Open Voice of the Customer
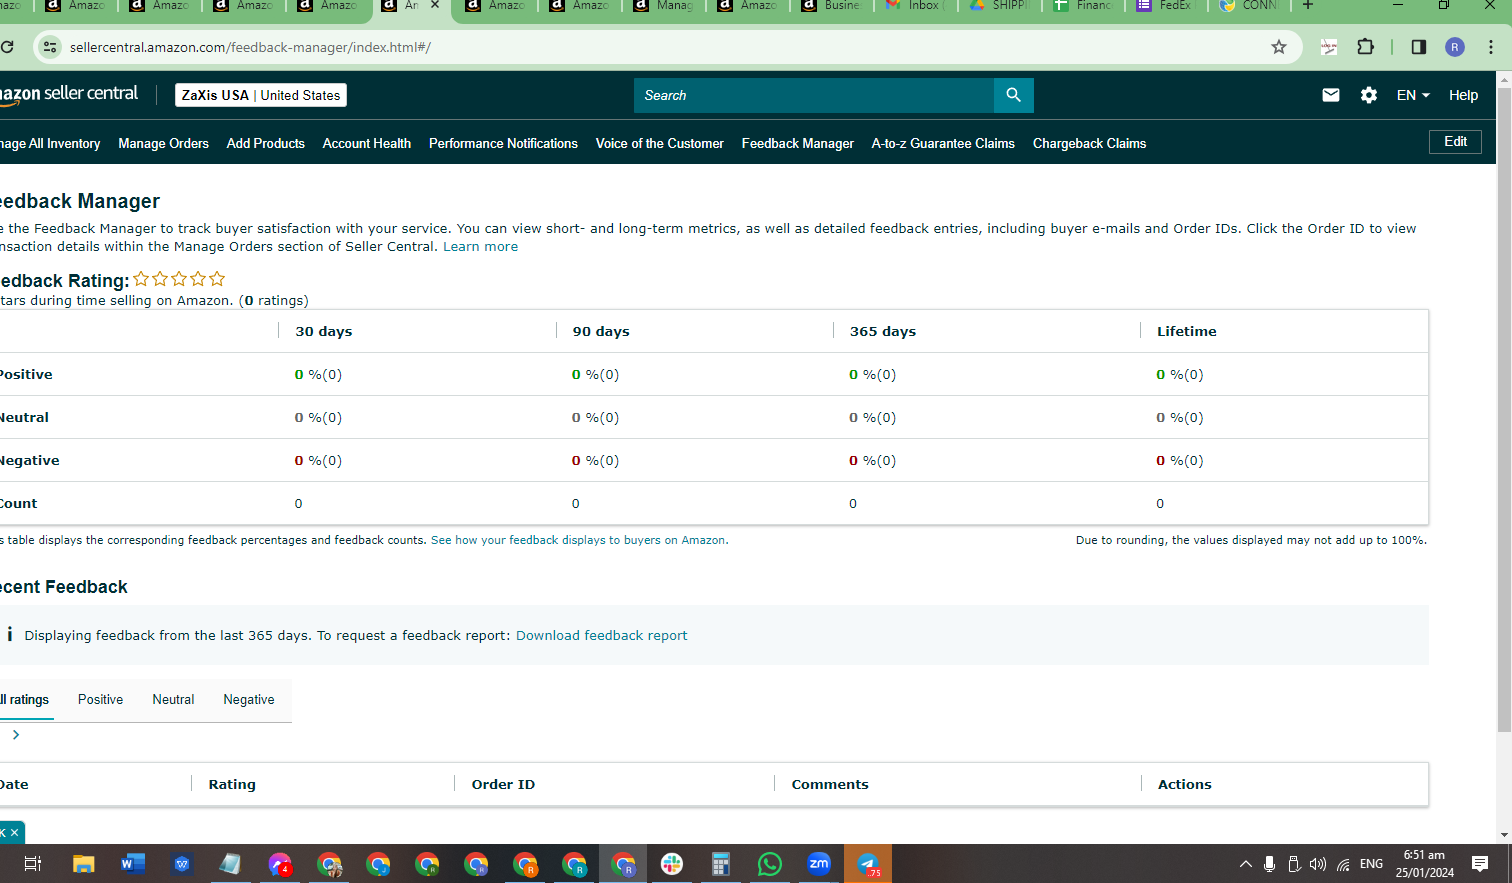The width and height of the screenshot is (1512, 883). point(660,143)
